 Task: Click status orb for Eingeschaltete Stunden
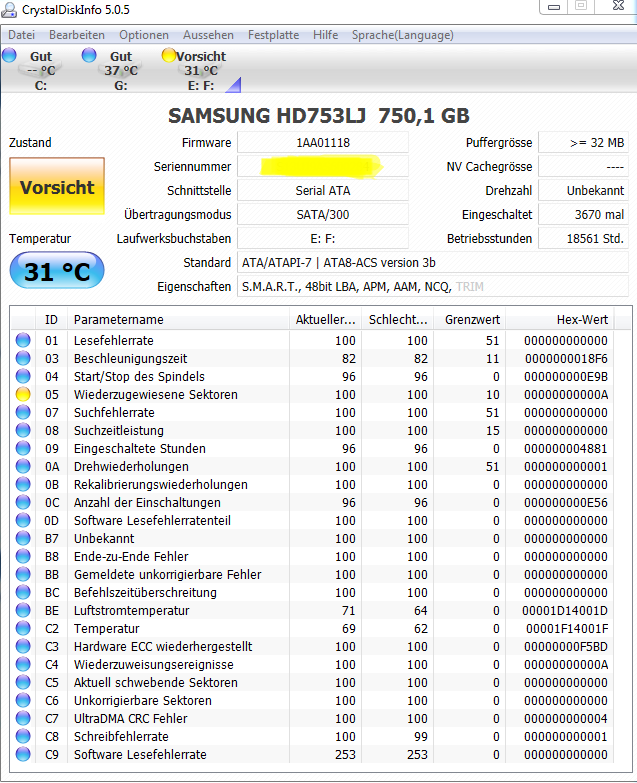23,448
